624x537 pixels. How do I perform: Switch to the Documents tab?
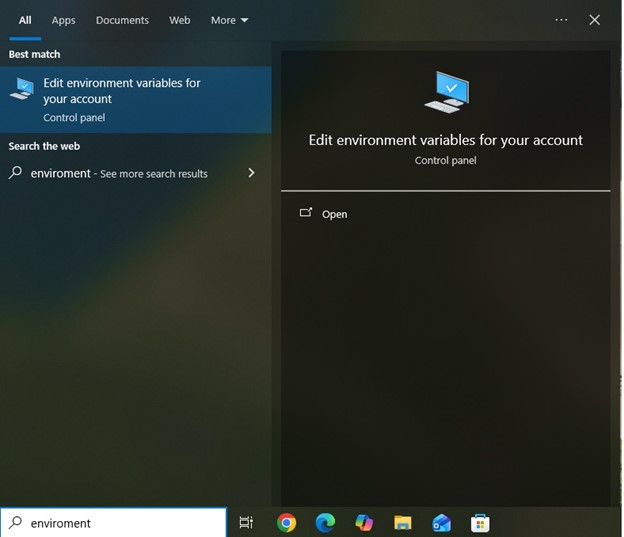coord(122,20)
